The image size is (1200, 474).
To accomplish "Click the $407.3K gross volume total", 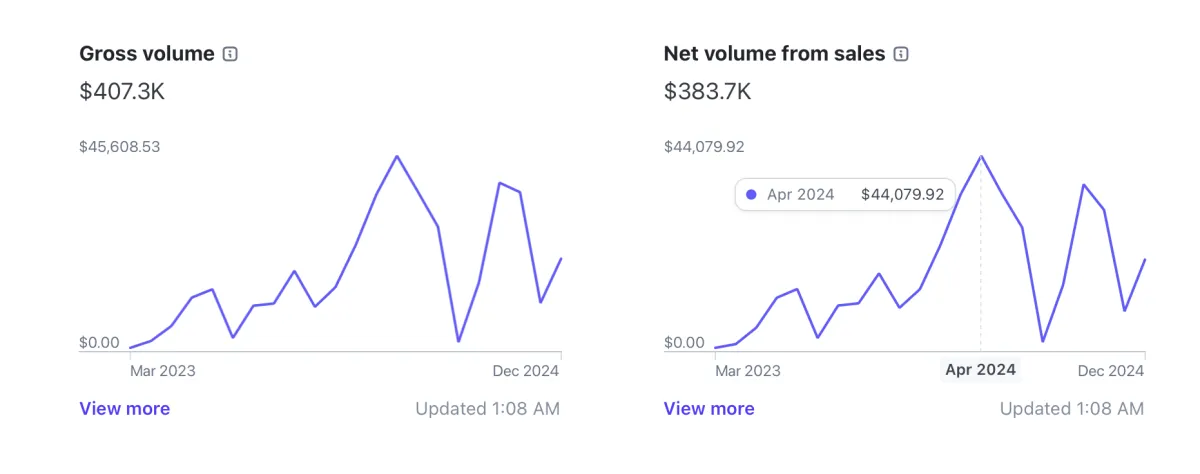I will click(122, 92).
